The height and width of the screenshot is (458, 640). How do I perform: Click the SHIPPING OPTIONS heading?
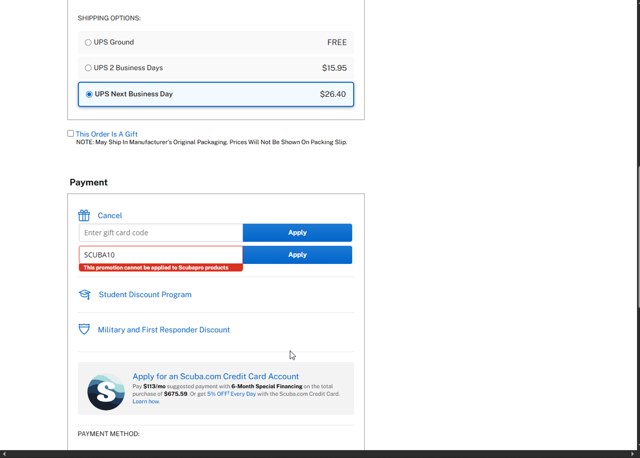click(109, 18)
